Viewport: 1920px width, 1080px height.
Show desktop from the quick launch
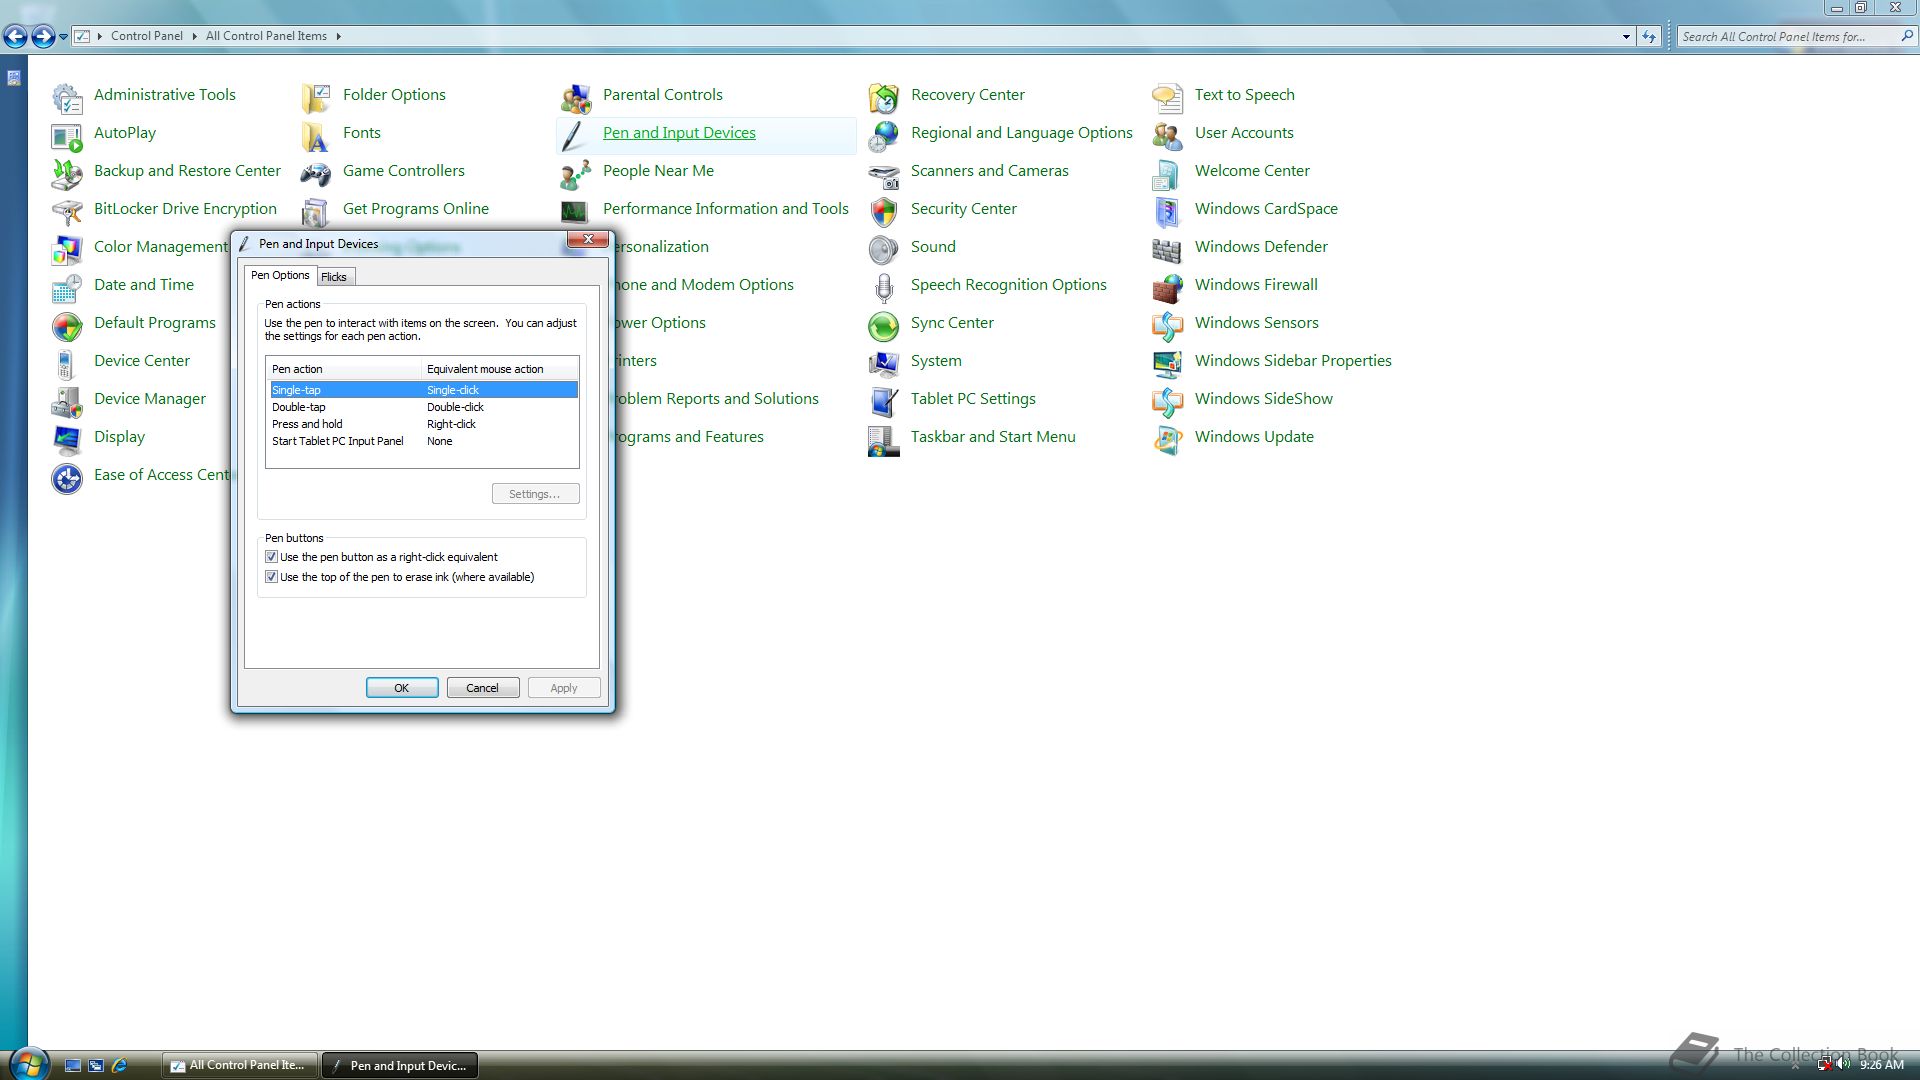(x=72, y=1066)
